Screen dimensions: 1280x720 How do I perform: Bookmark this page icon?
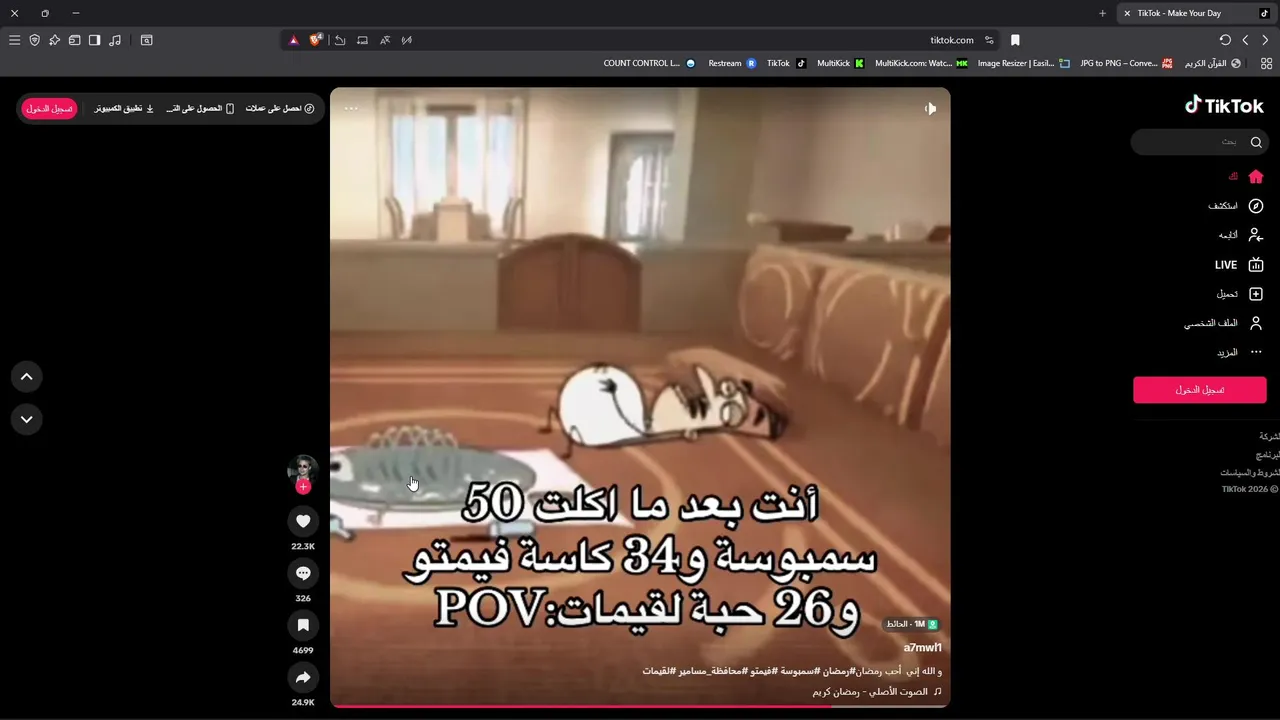(x=1015, y=40)
